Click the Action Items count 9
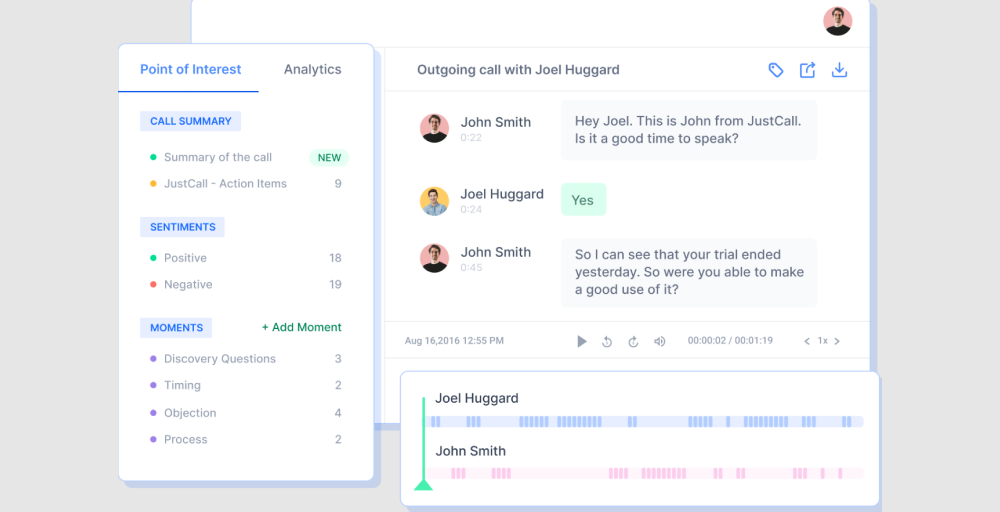The width and height of the screenshot is (1000, 512). pos(338,184)
